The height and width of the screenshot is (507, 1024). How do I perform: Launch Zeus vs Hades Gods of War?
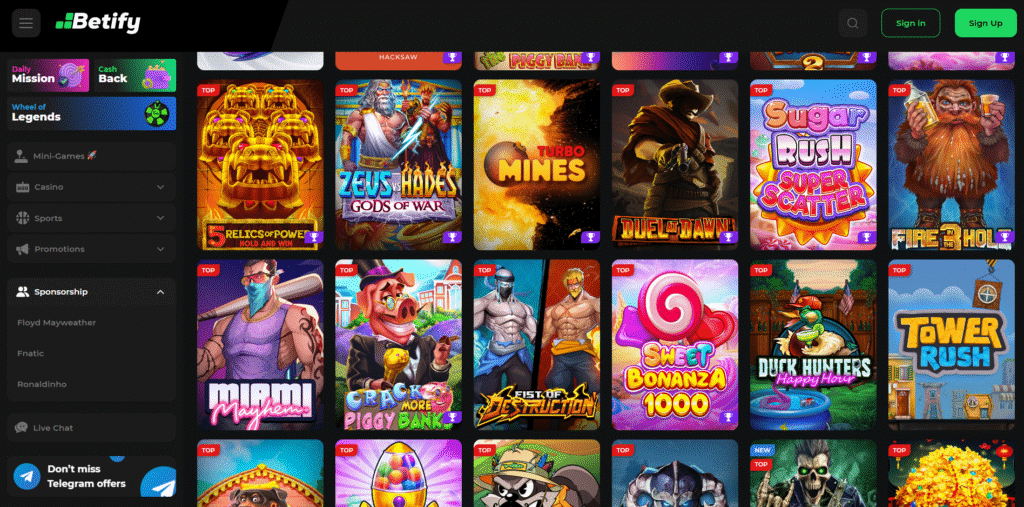(398, 165)
